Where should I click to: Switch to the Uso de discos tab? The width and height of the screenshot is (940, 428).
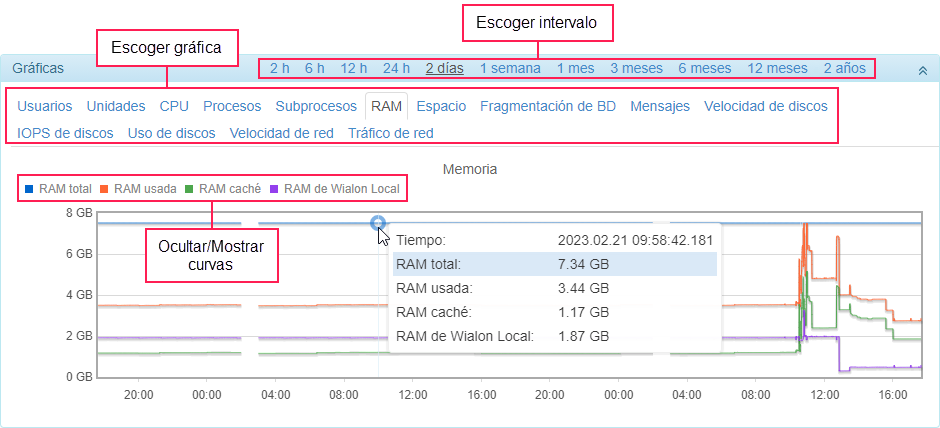(x=171, y=132)
